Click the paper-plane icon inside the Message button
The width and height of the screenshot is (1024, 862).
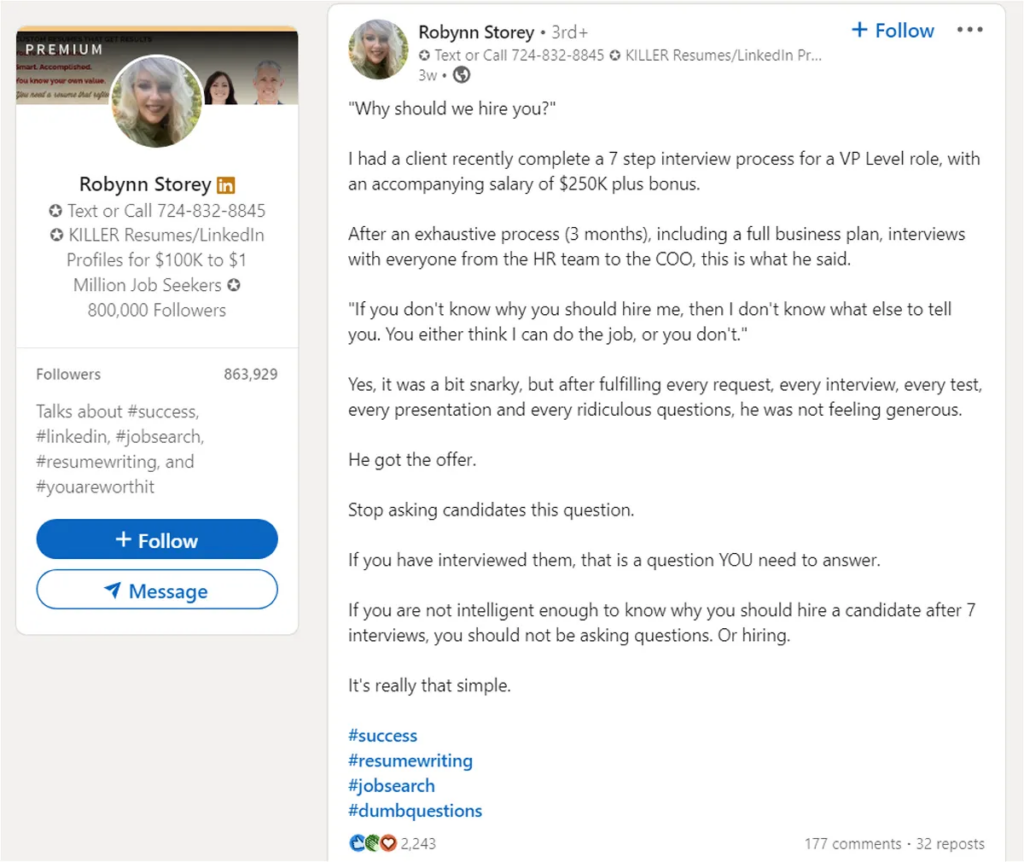click(113, 590)
